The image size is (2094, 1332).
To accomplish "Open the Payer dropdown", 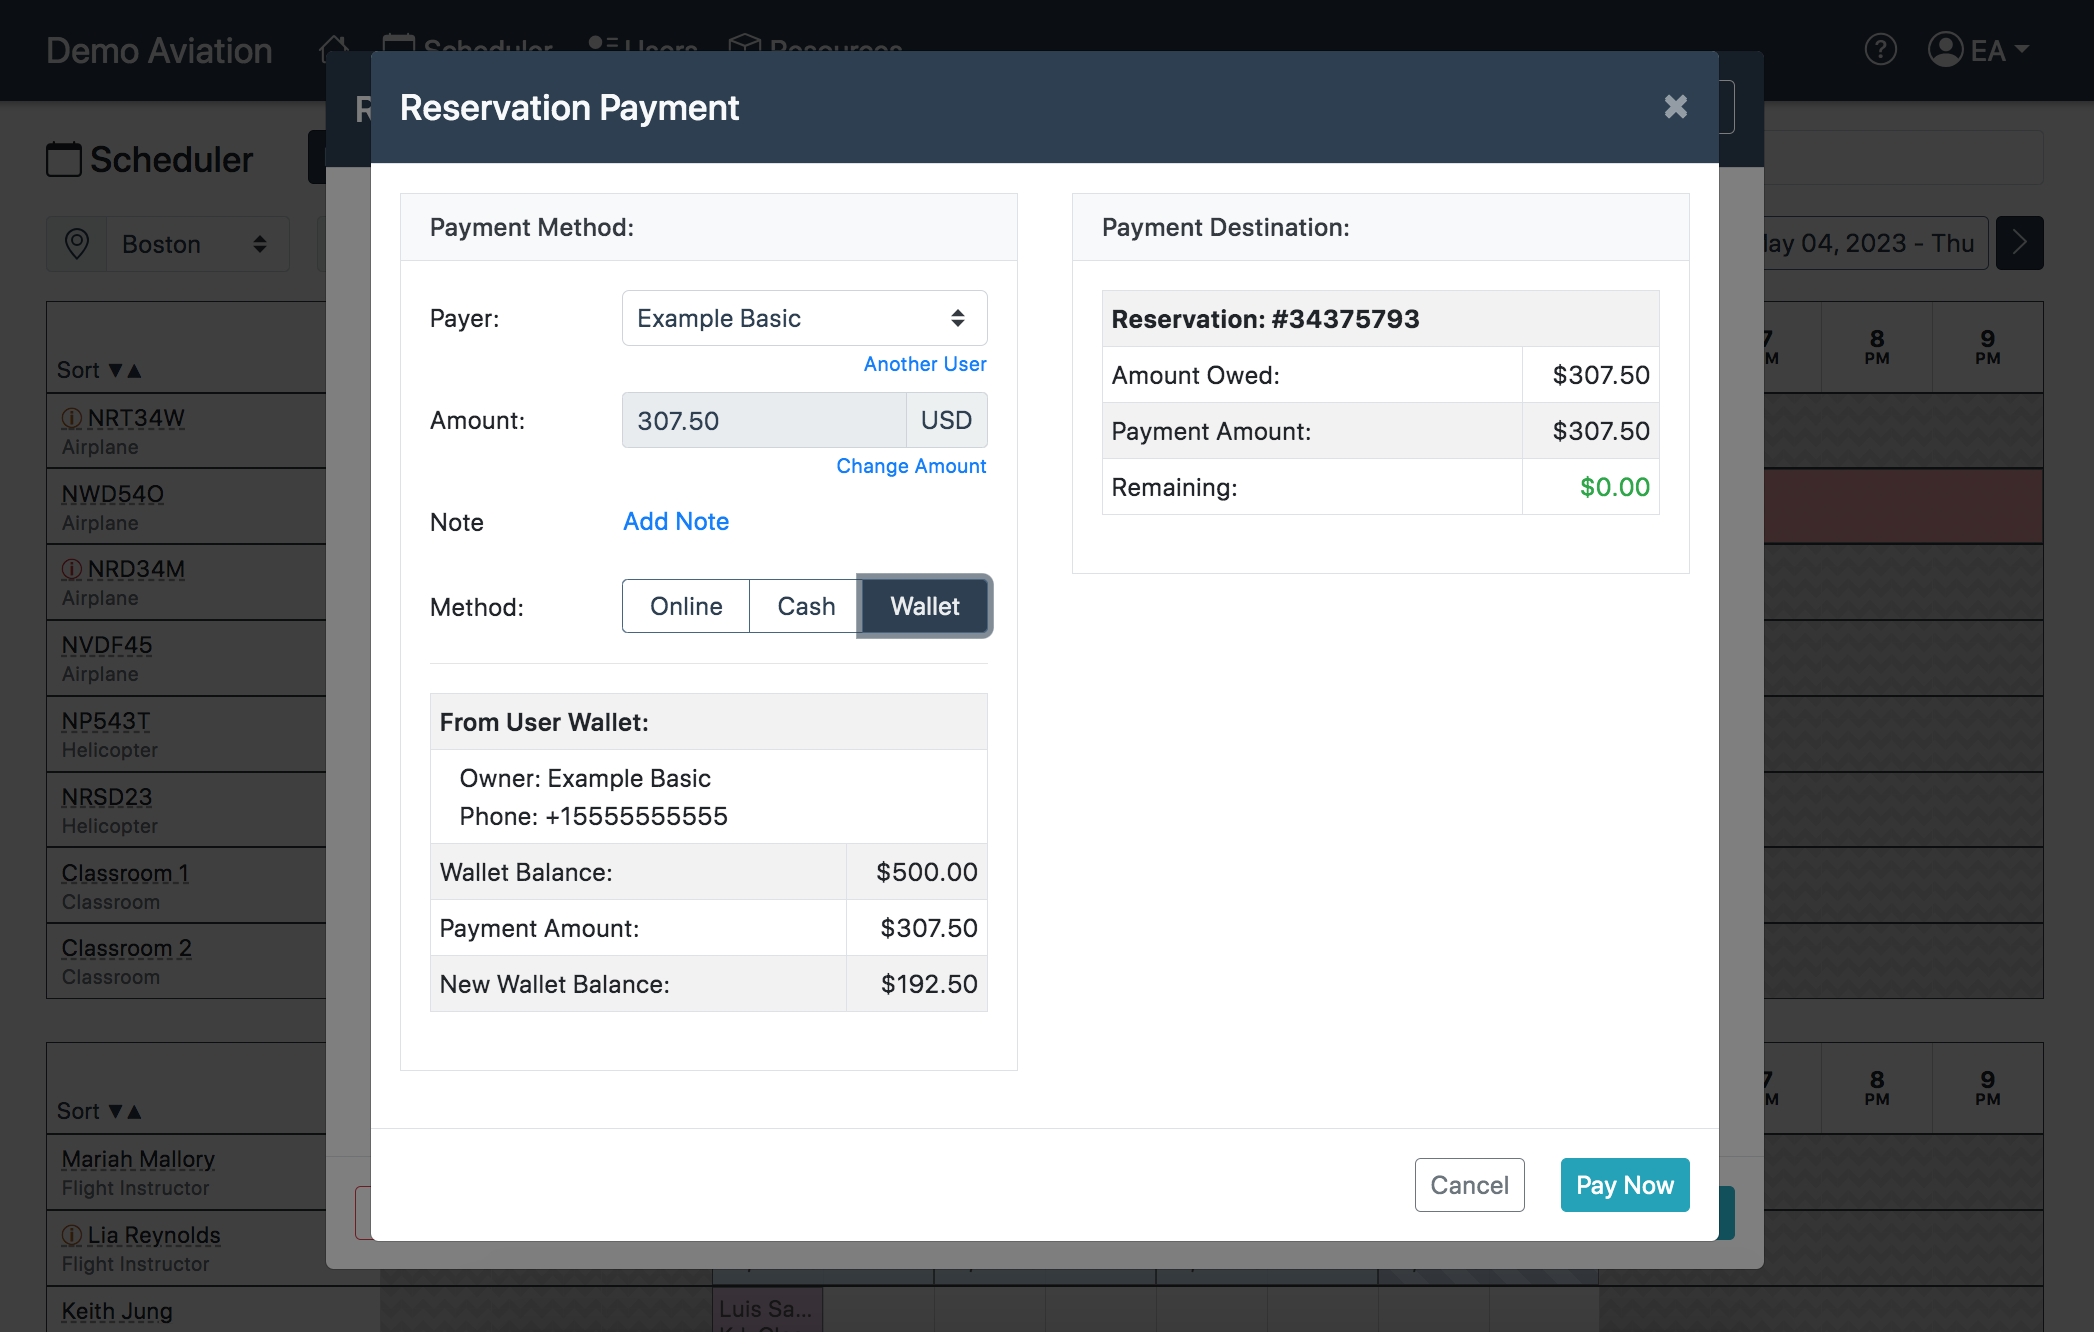I will click(804, 318).
